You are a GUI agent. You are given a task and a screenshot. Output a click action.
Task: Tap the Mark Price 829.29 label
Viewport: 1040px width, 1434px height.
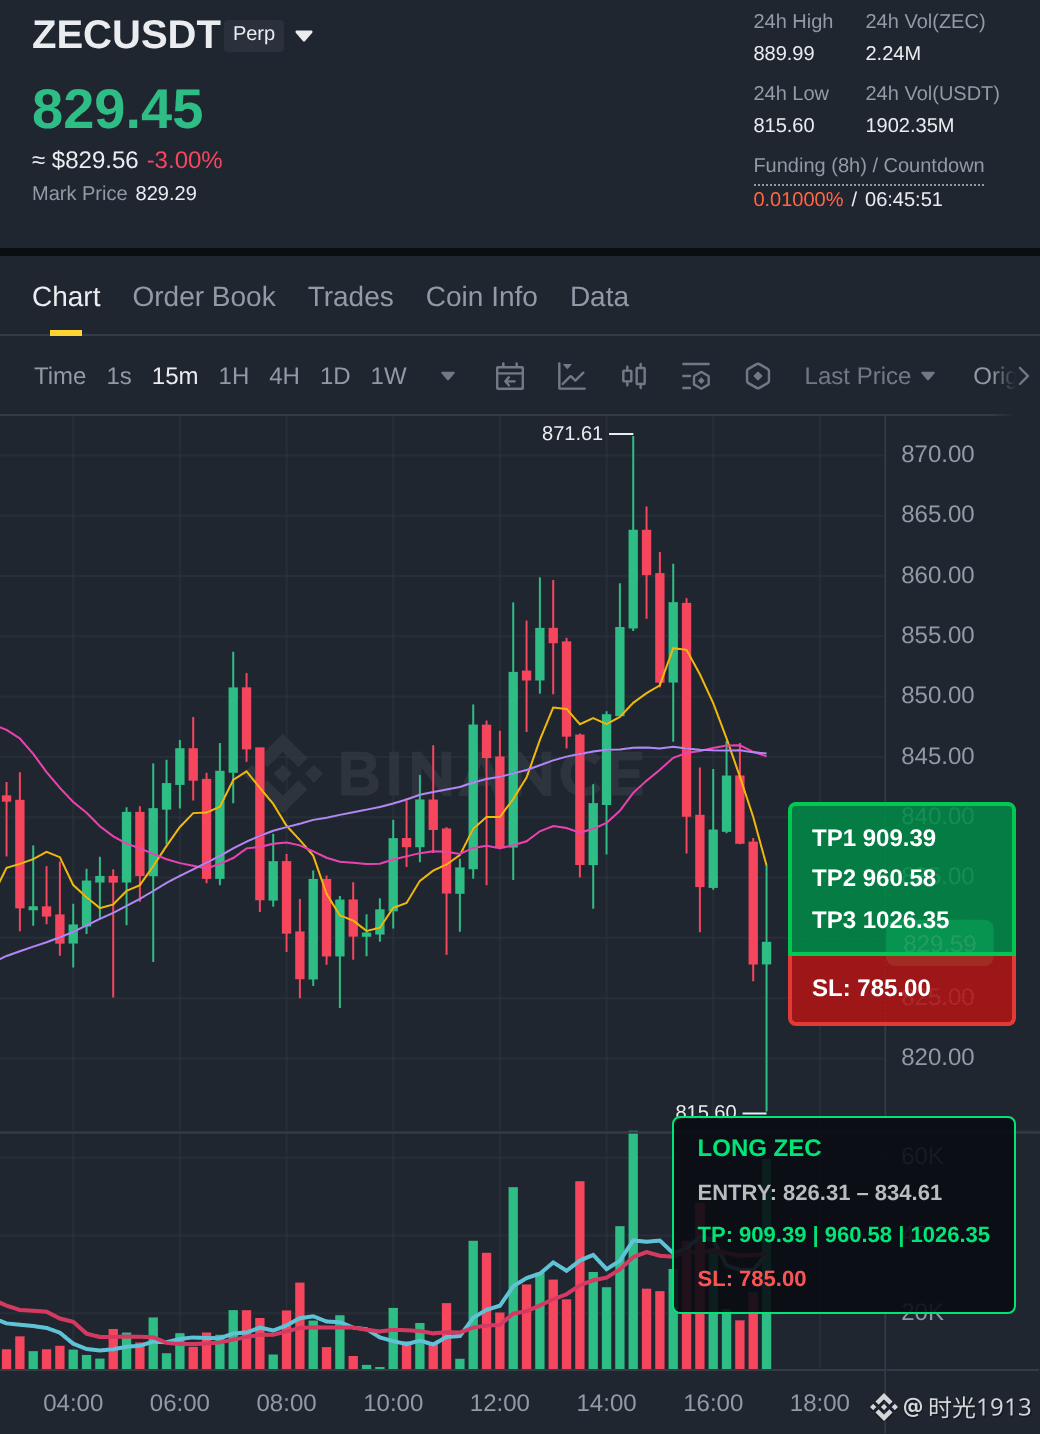click(114, 193)
